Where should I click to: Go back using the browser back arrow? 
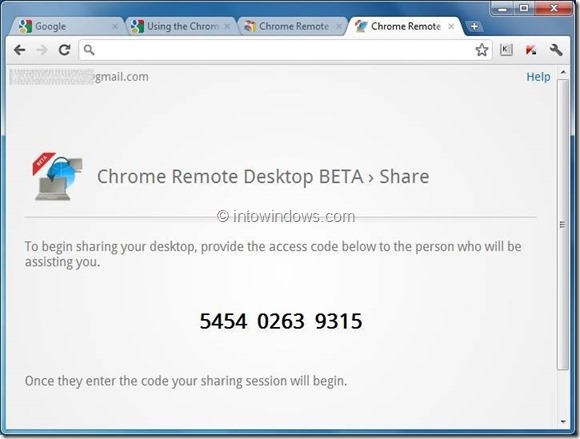(x=20, y=50)
